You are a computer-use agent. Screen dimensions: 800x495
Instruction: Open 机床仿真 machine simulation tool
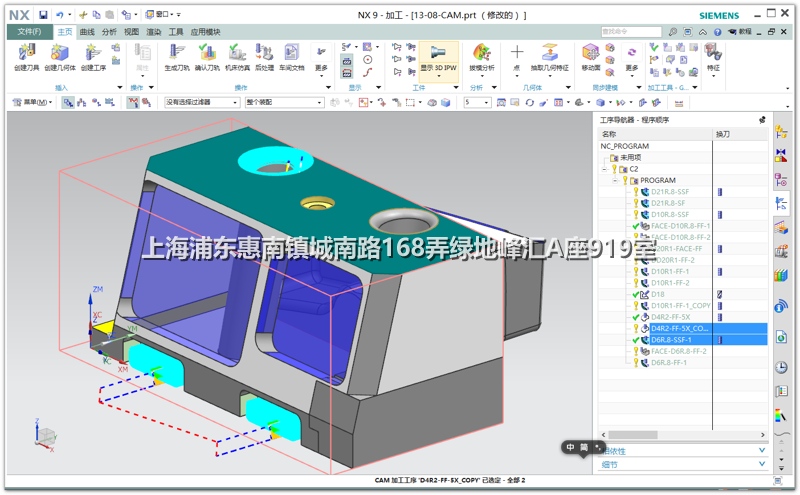coord(237,56)
